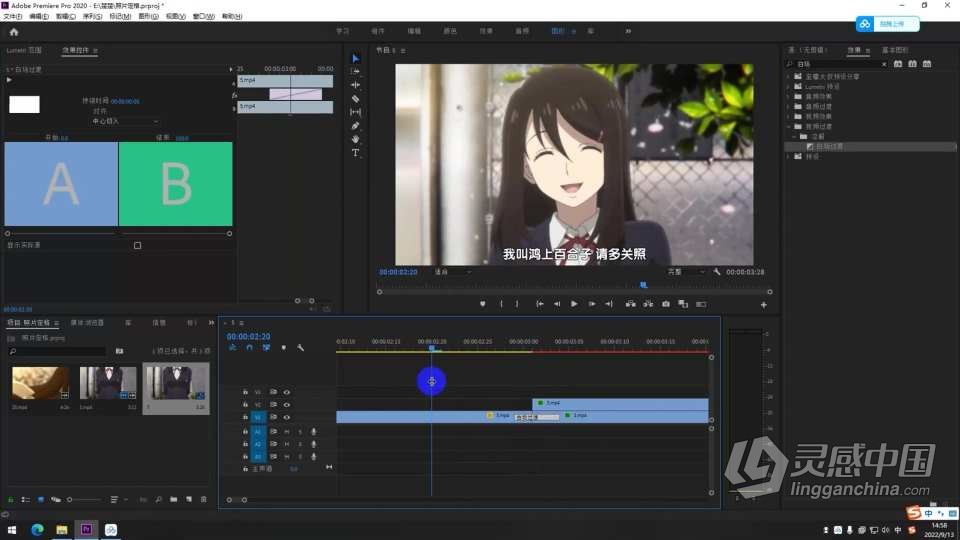The height and width of the screenshot is (540, 960).
Task: Select the Type tool
Action: (356, 153)
